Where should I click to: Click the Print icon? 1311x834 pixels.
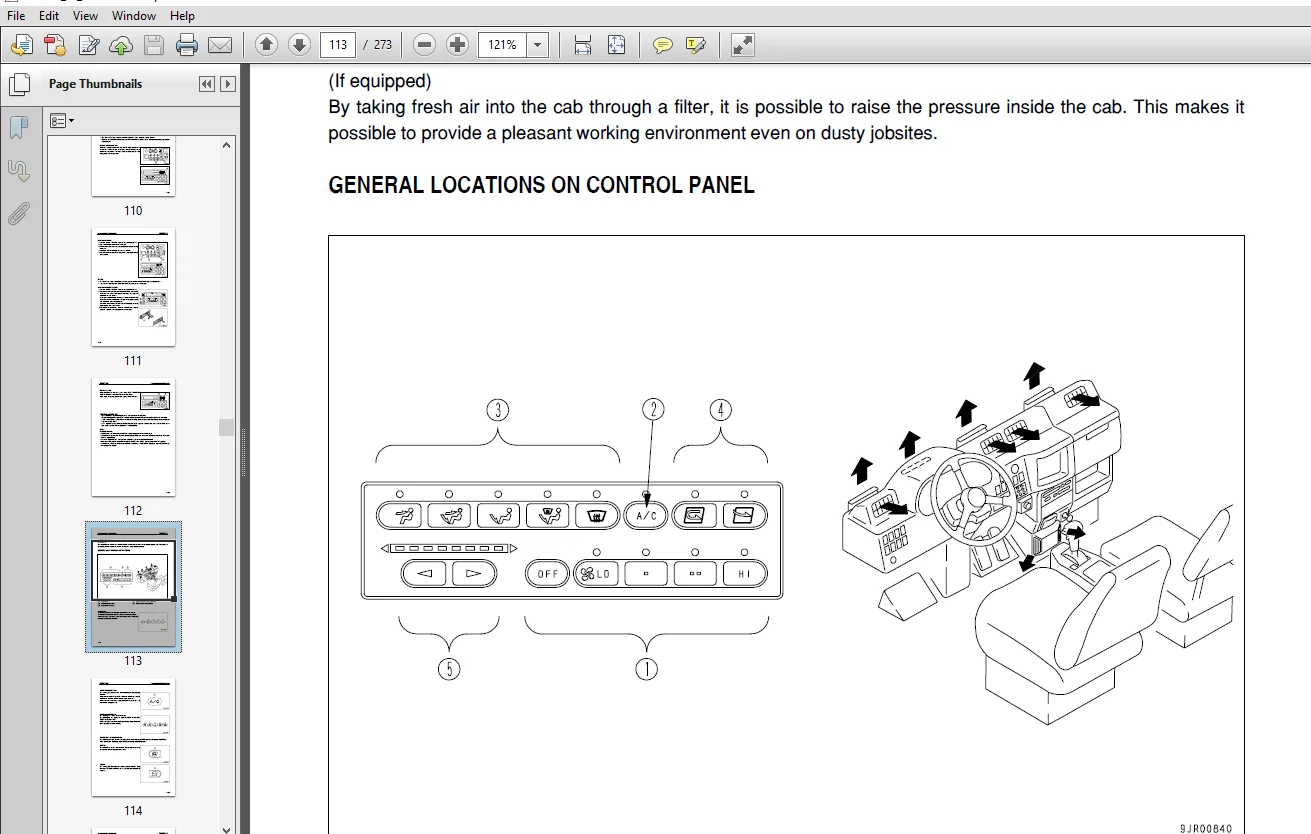point(187,45)
